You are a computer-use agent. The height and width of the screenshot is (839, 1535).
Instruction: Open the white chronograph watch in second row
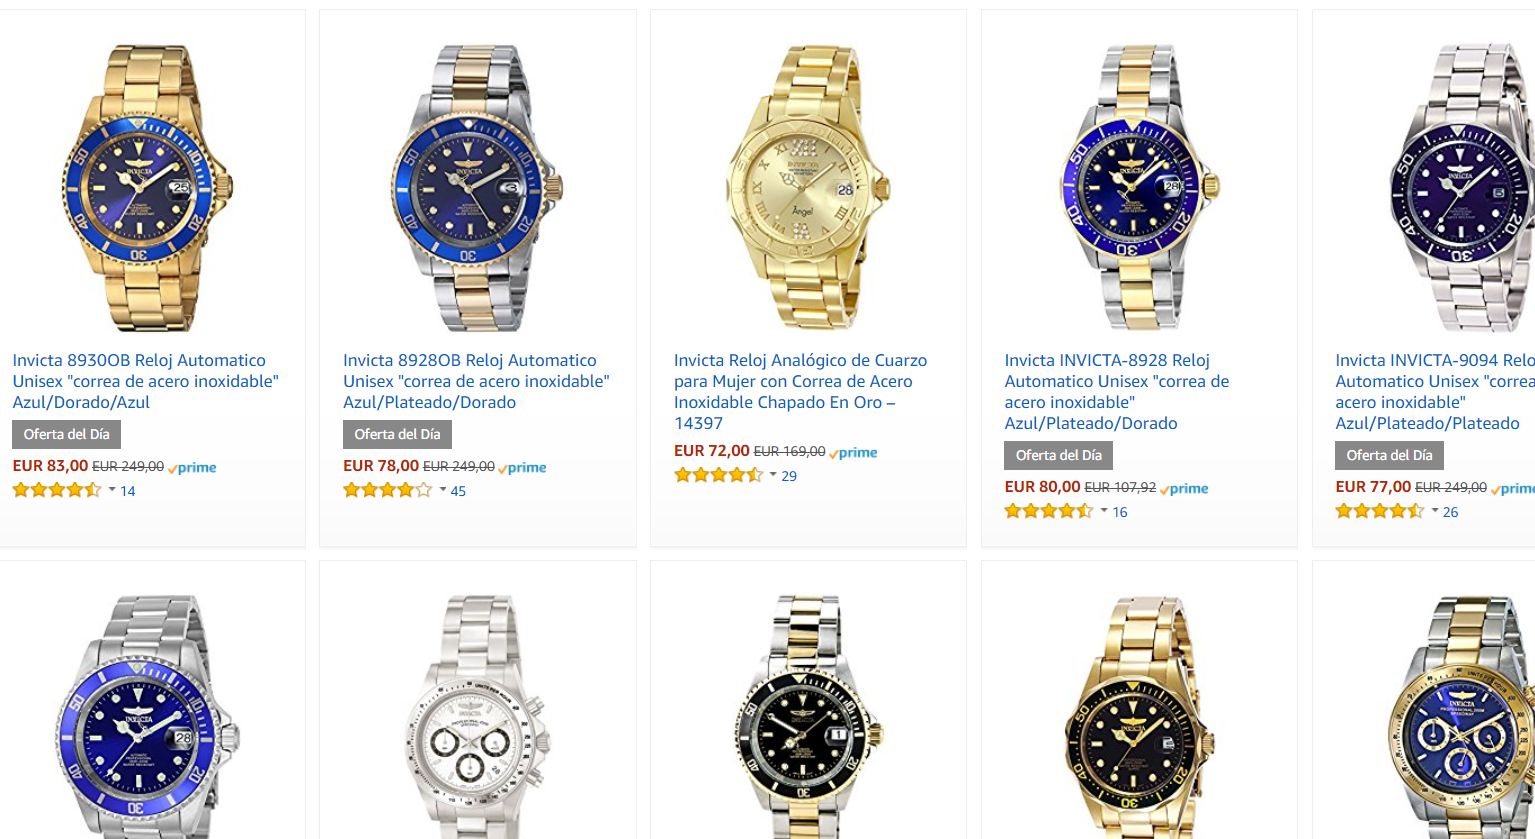click(x=477, y=717)
